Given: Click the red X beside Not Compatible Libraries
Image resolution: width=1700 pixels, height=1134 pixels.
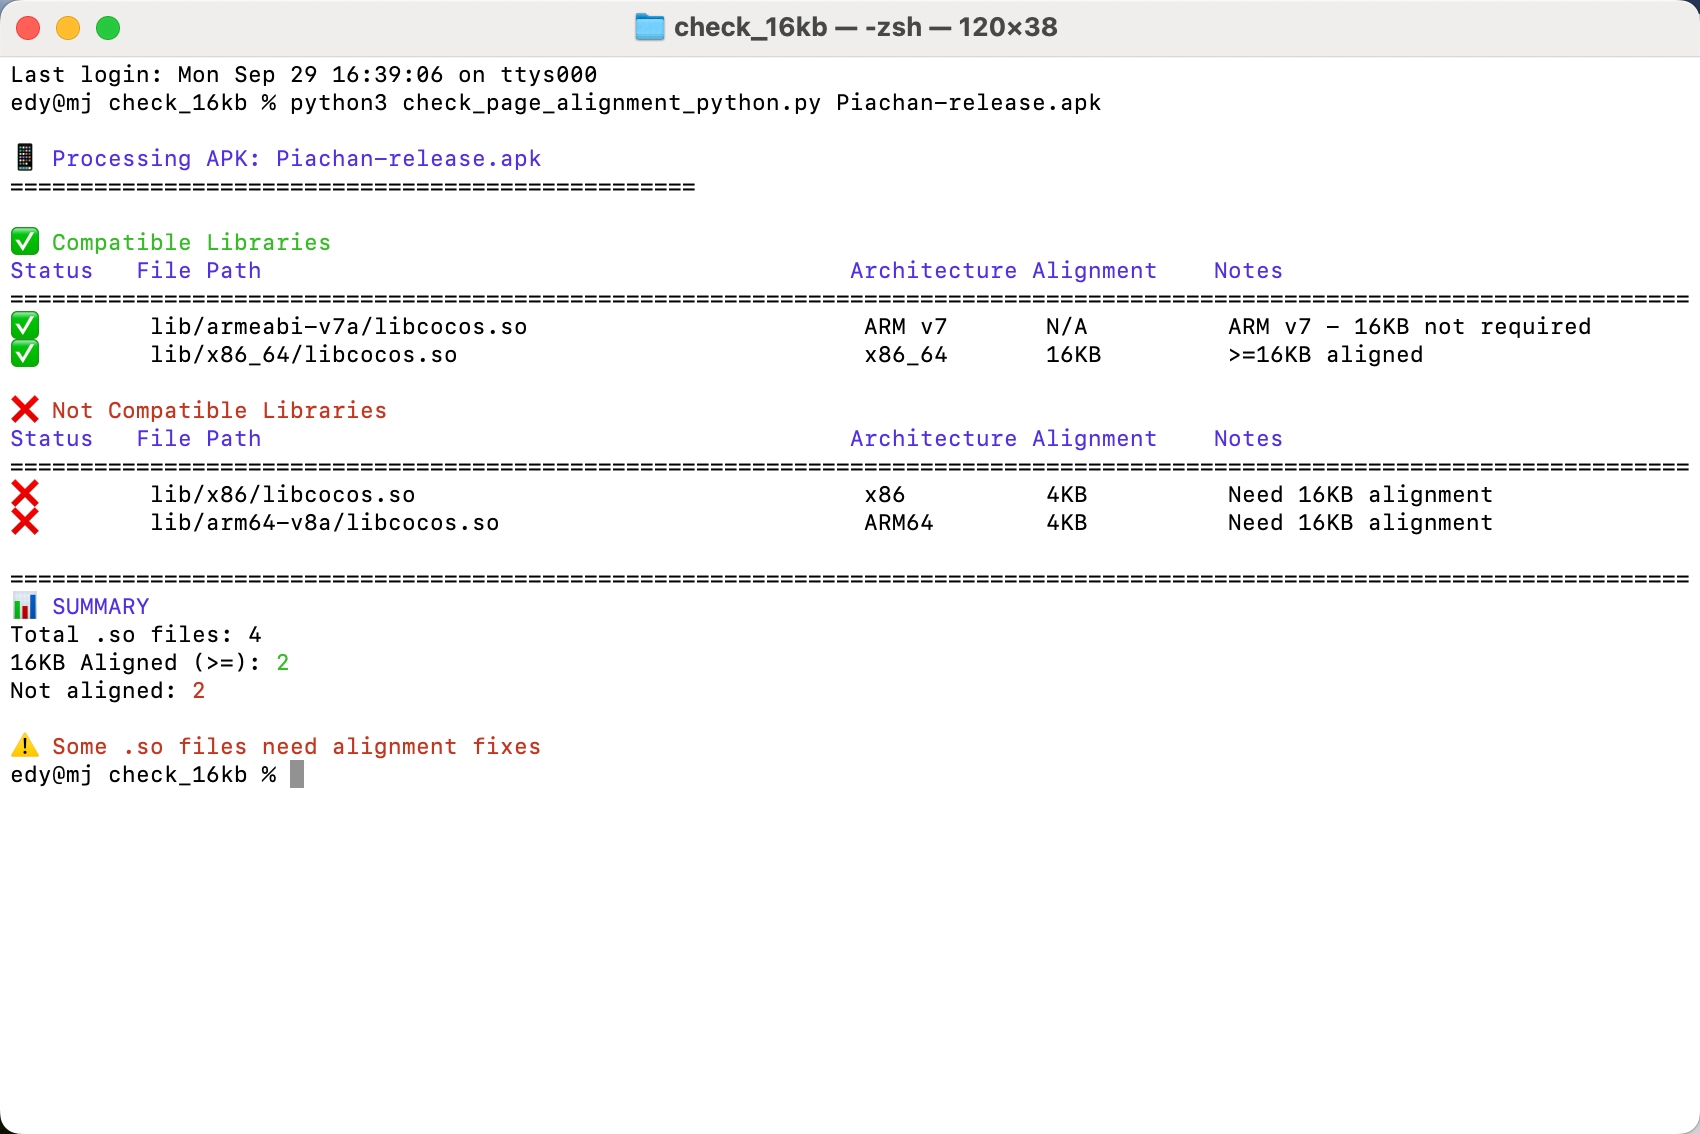Looking at the screenshot, I should click(x=25, y=409).
